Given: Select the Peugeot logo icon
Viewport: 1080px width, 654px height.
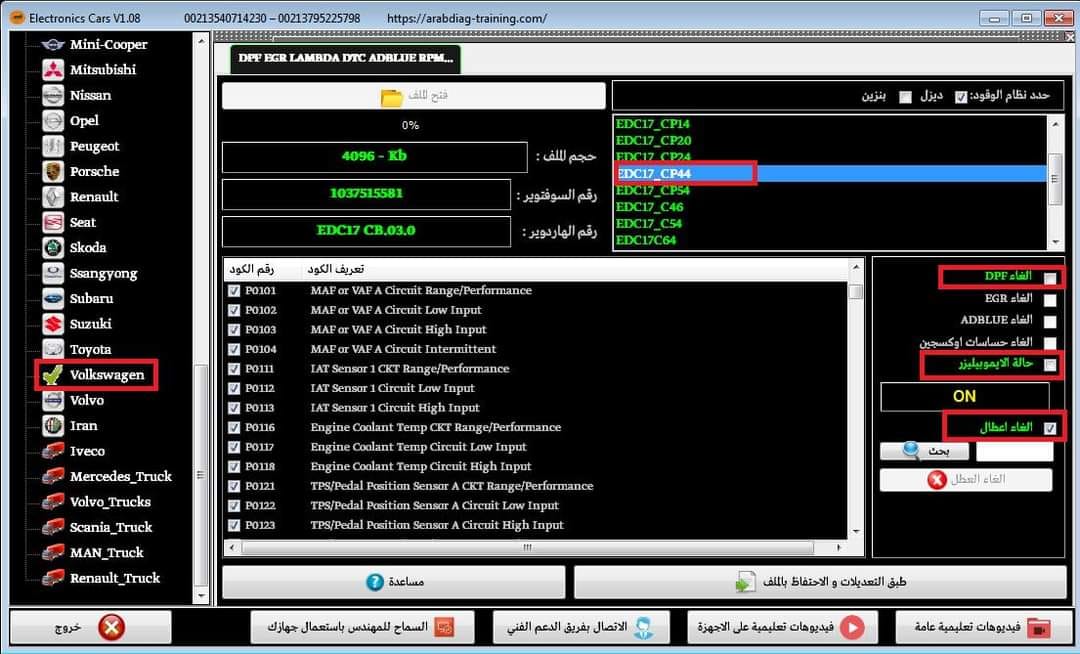Looking at the screenshot, I should [x=53, y=146].
